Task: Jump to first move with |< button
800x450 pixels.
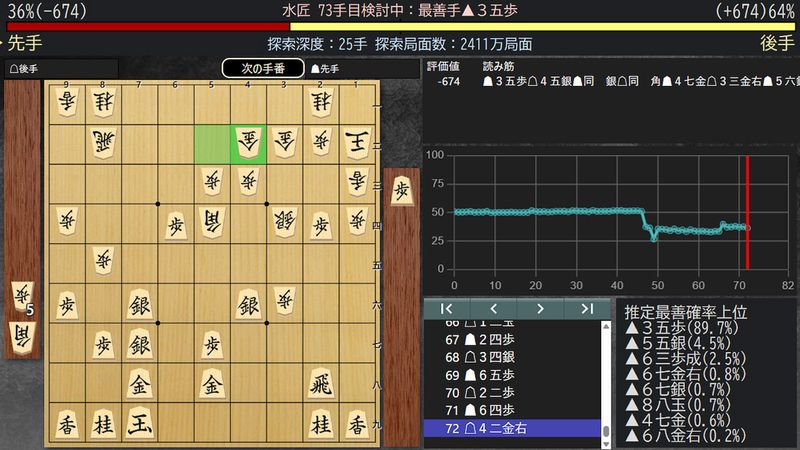Action: (x=447, y=309)
